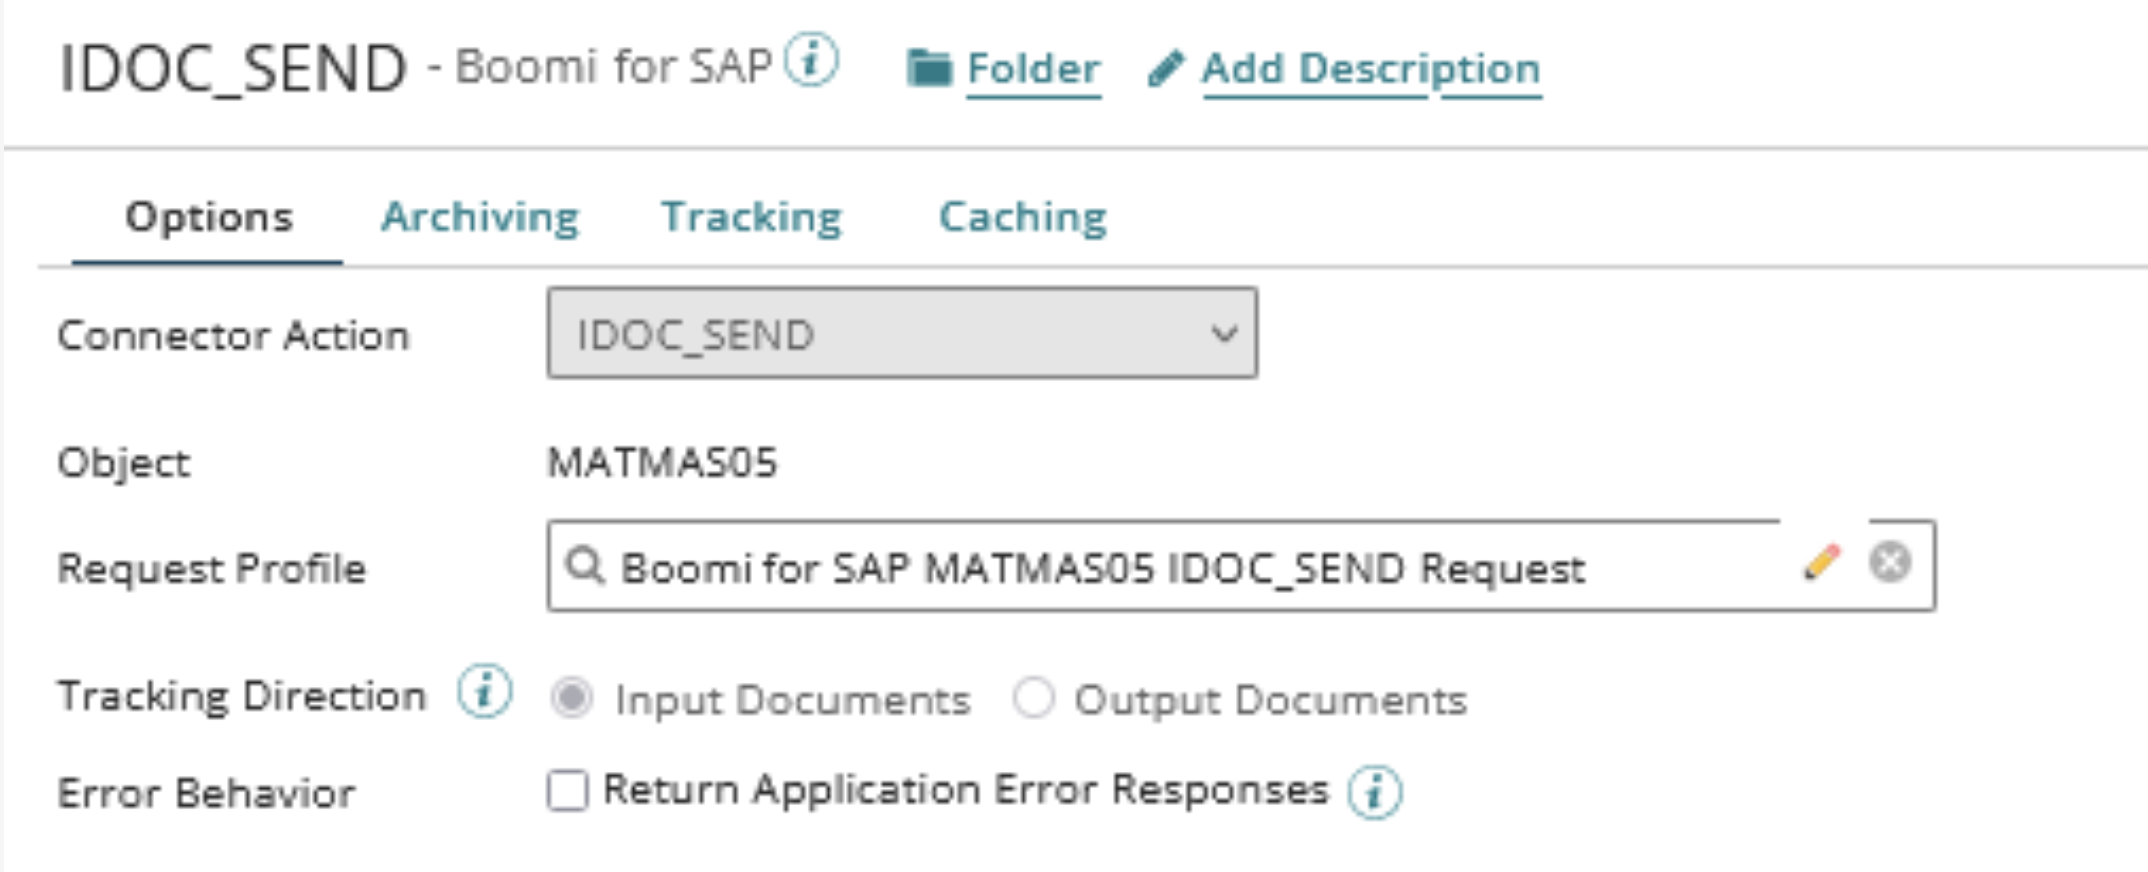This screenshot has width=2148, height=872.
Task: Go to the Caching tab
Action: (1023, 217)
